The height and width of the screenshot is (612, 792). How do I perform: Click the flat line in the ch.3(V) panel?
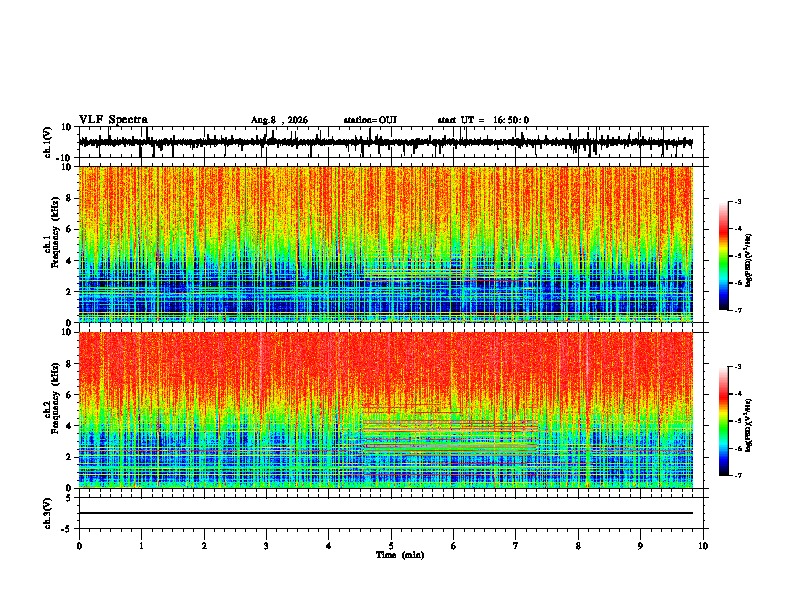[386, 513]
